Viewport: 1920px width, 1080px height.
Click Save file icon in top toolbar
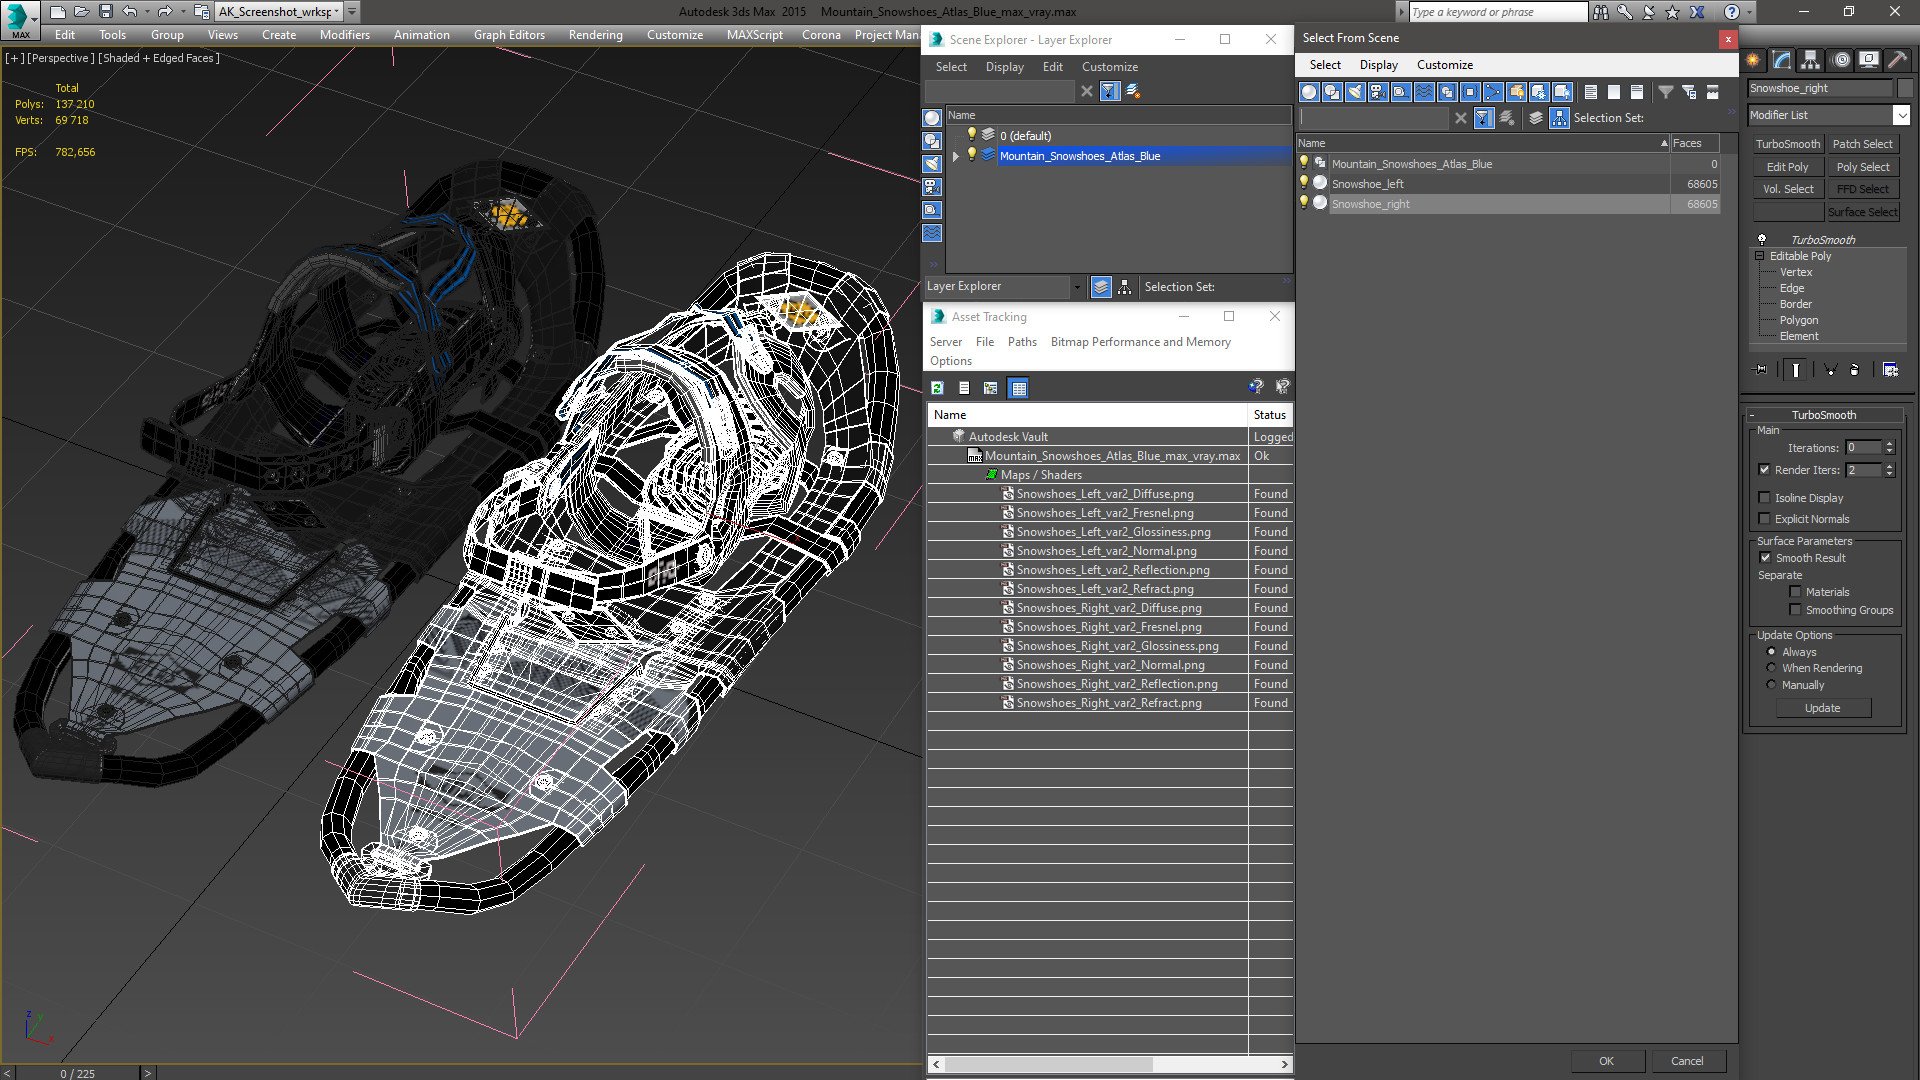106,12
